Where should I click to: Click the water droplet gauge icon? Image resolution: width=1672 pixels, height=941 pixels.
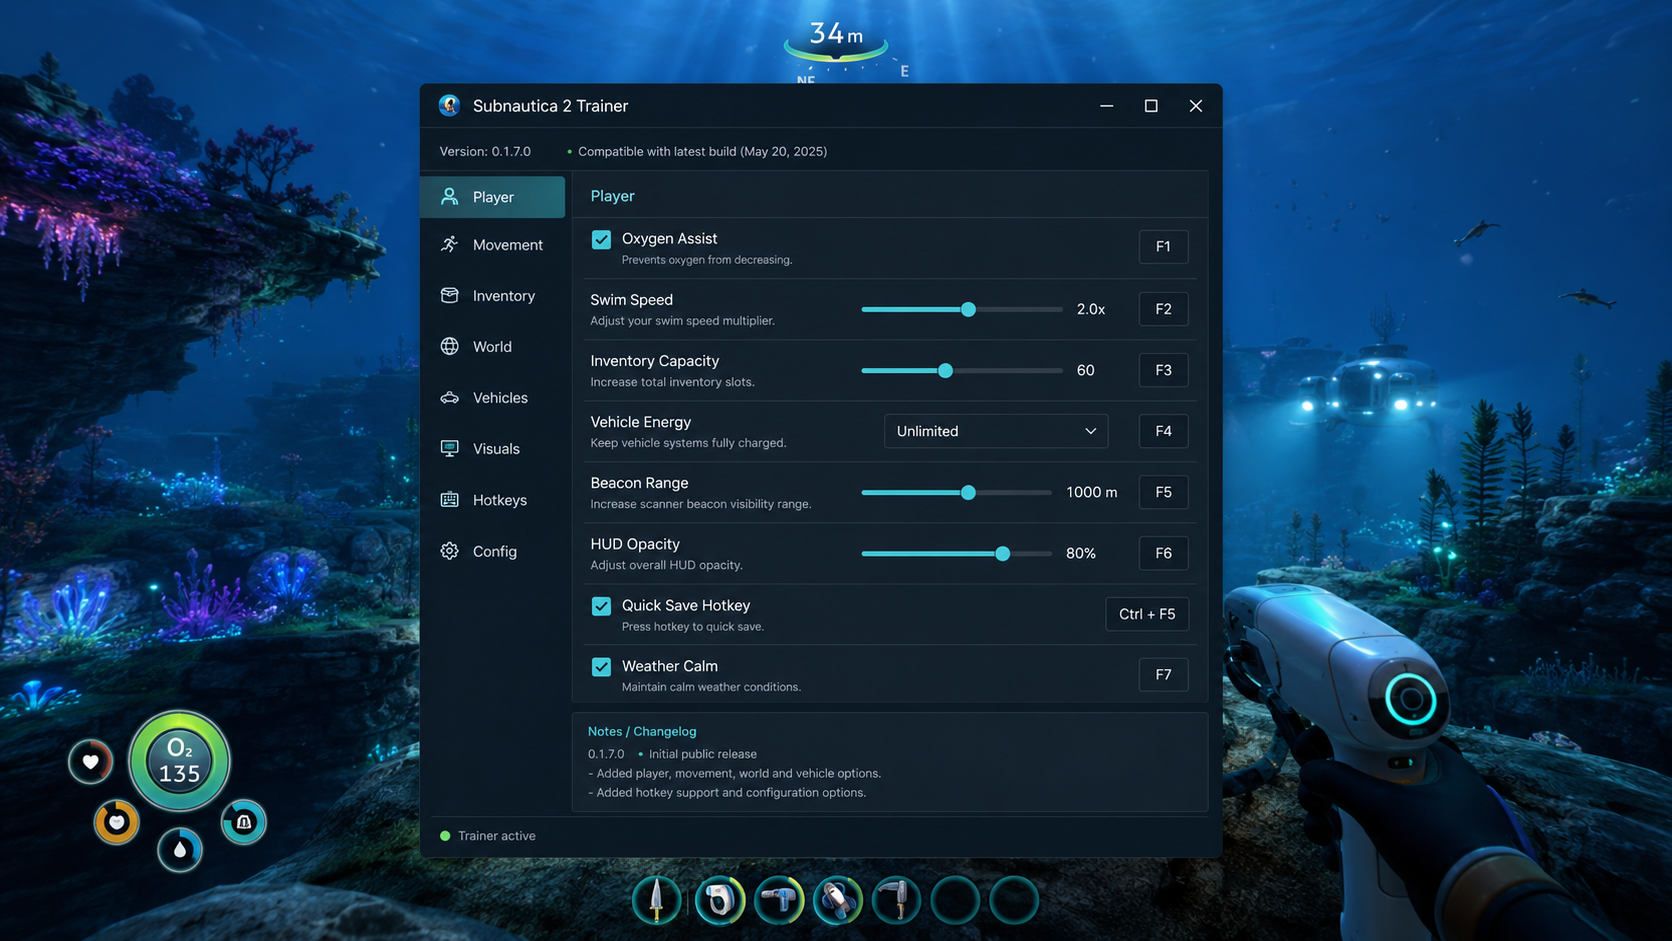(180, 850)
